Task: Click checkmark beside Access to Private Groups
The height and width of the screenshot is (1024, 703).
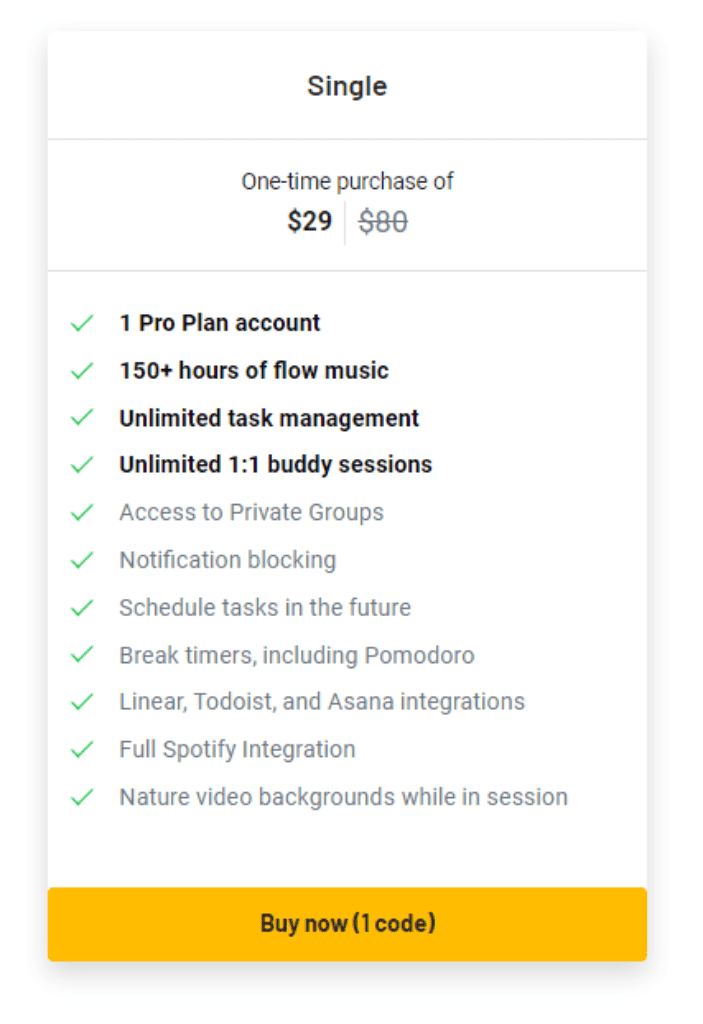Action: coord(82,513)
